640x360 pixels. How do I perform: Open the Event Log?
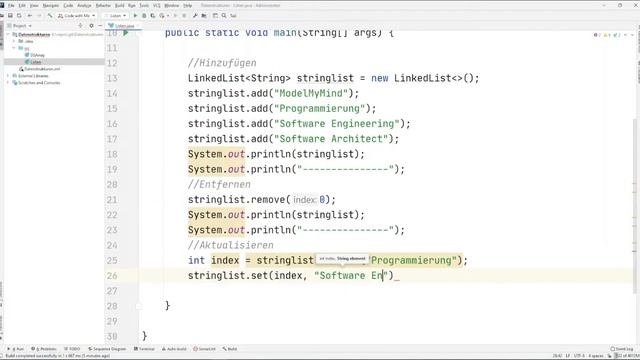(622, 349)
